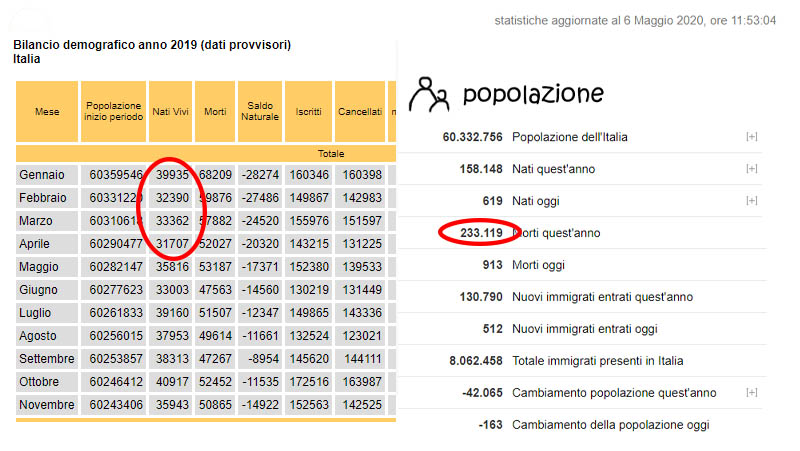Select the Popolazione inizio periodo header
This screenshot has height=451, width=800.
pyautogui.click(x=113, y=111)
